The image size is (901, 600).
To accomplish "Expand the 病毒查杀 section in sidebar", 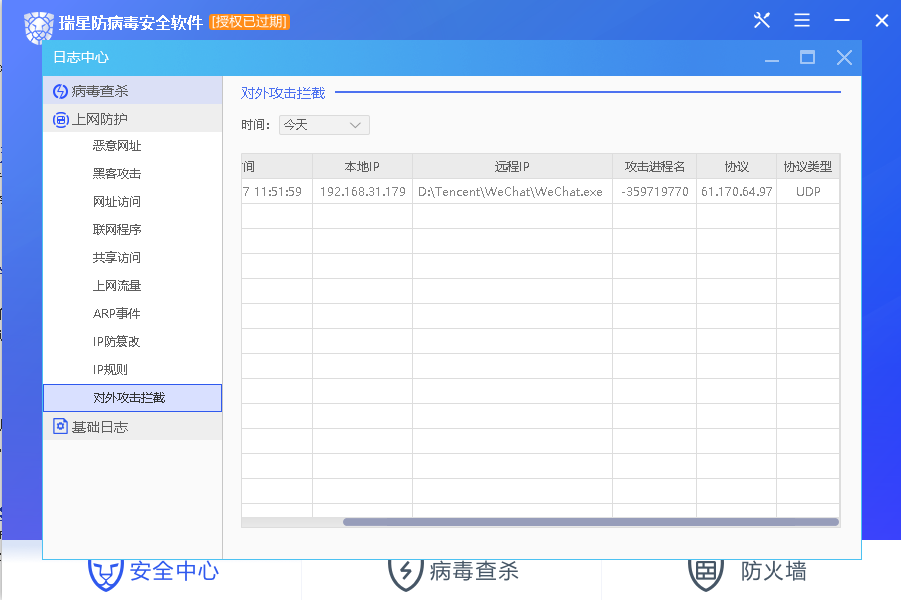I will [133, 91].
